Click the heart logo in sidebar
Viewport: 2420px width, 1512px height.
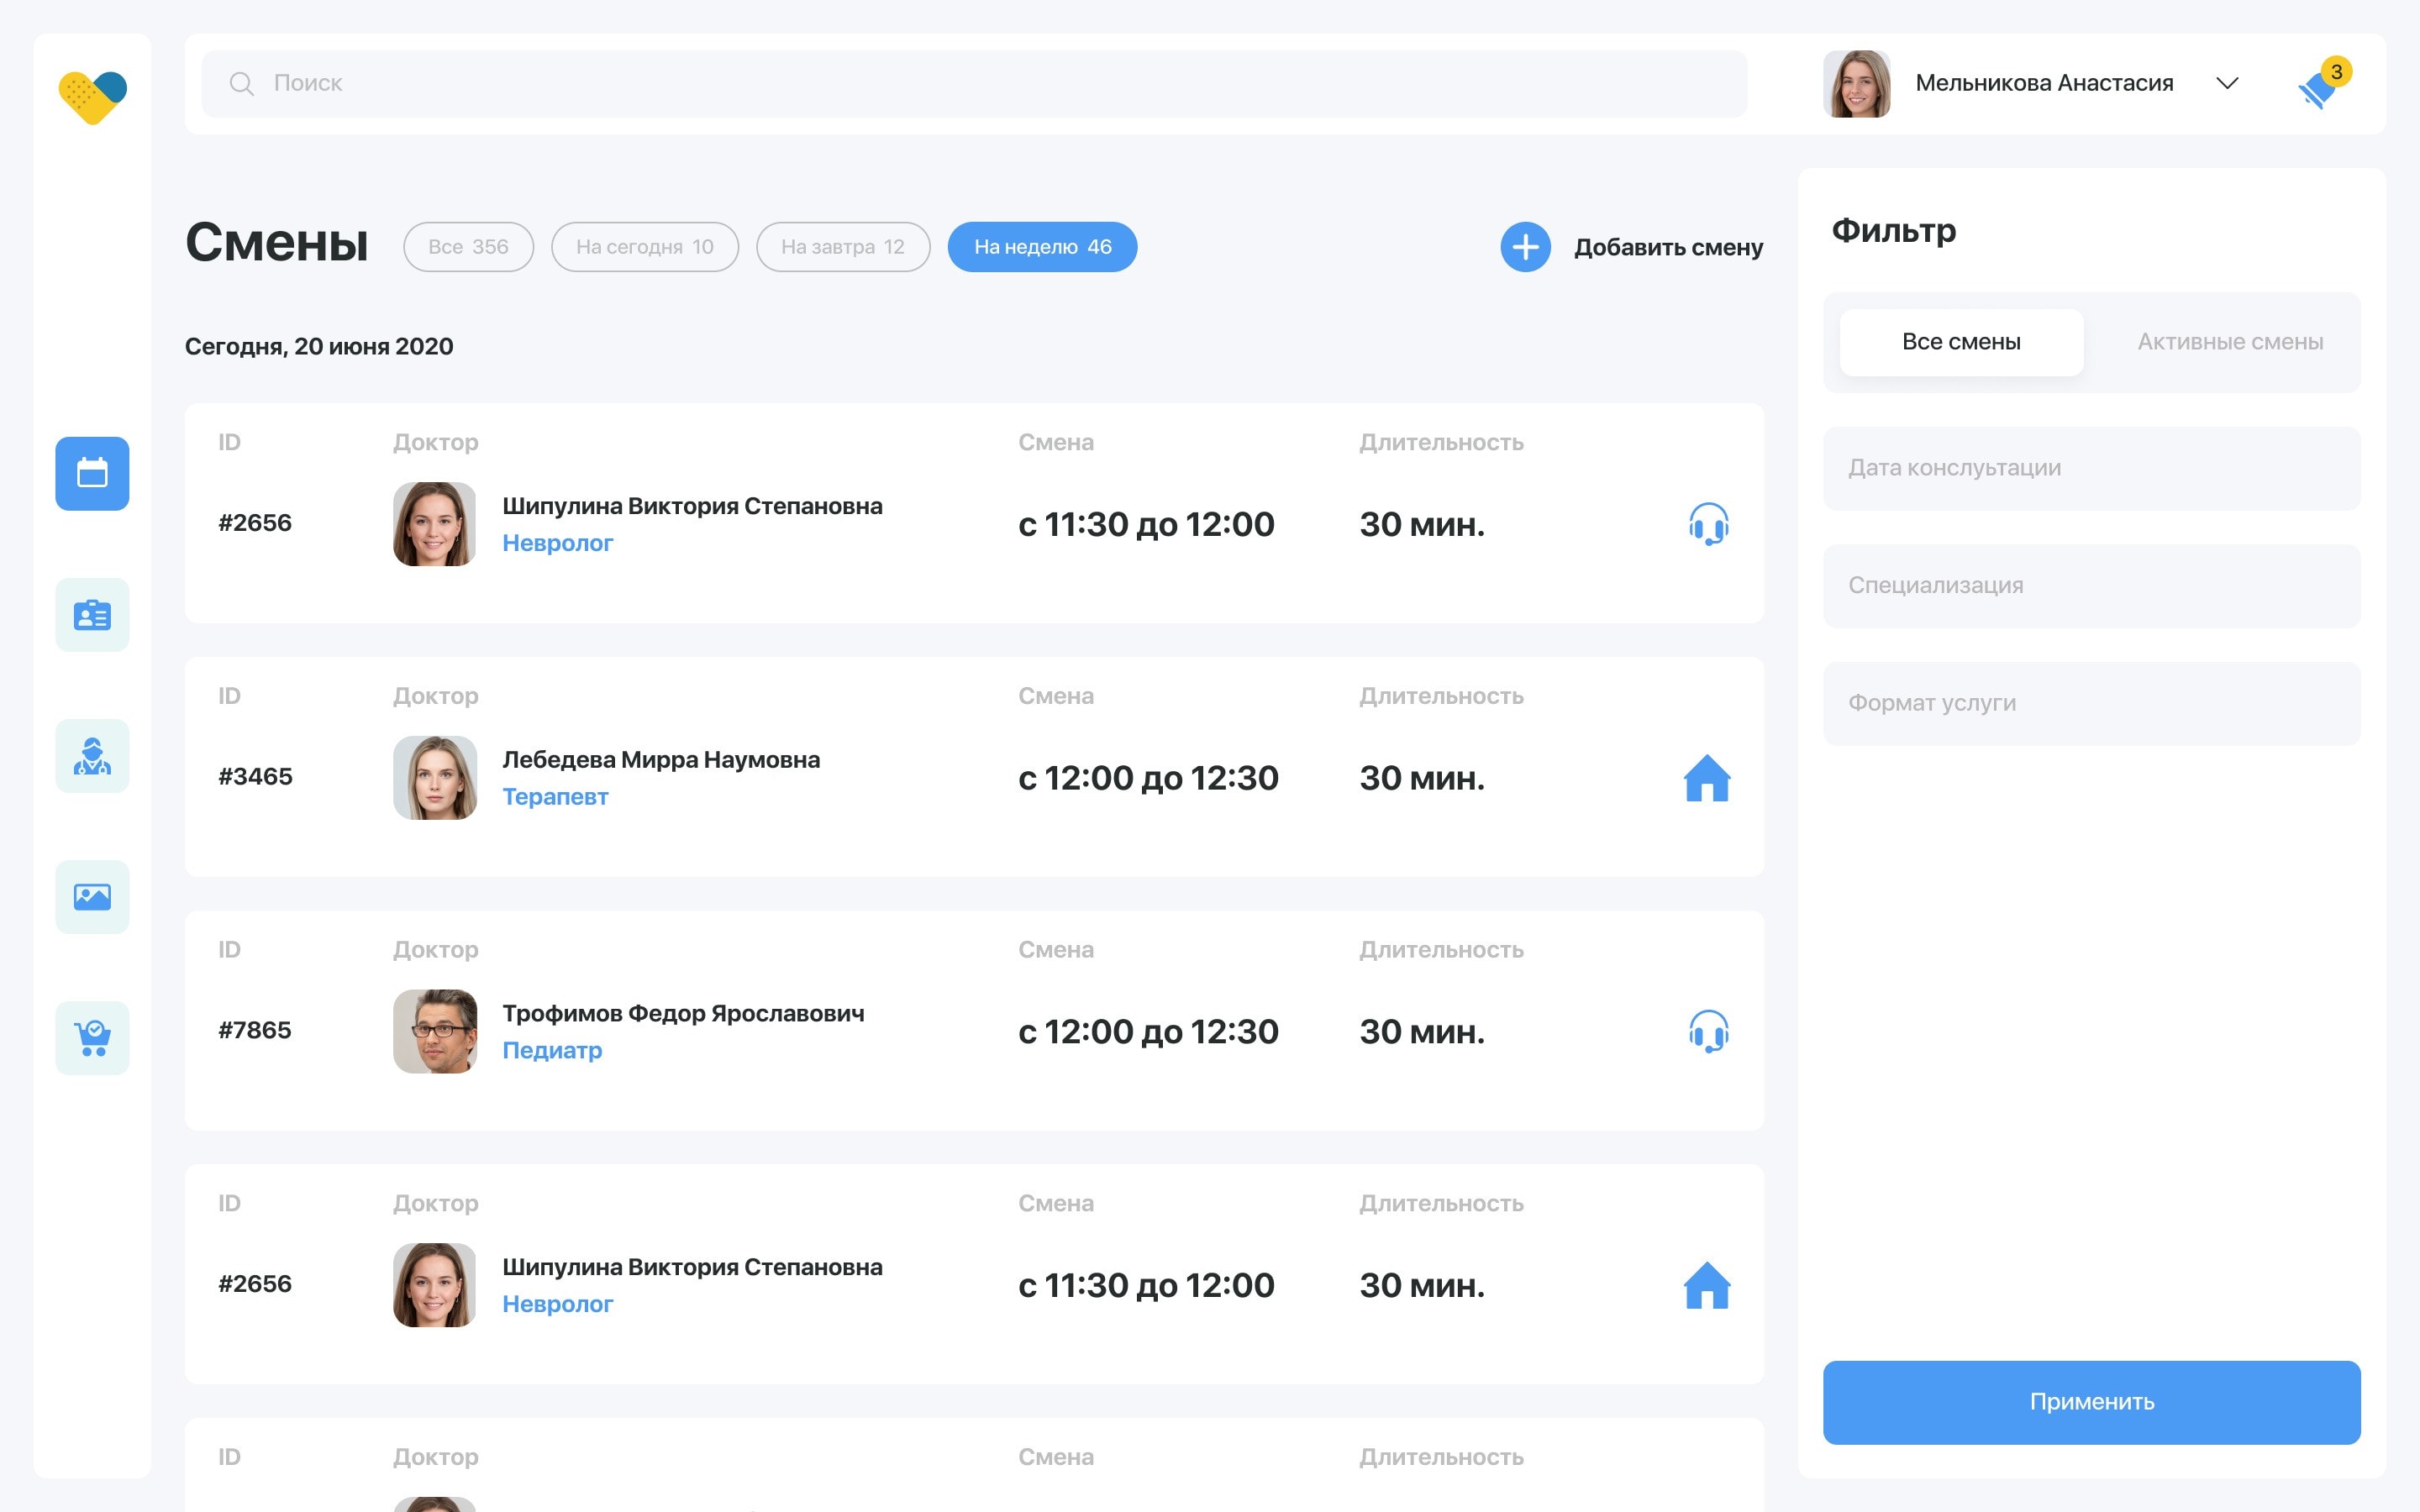(92, 97)
